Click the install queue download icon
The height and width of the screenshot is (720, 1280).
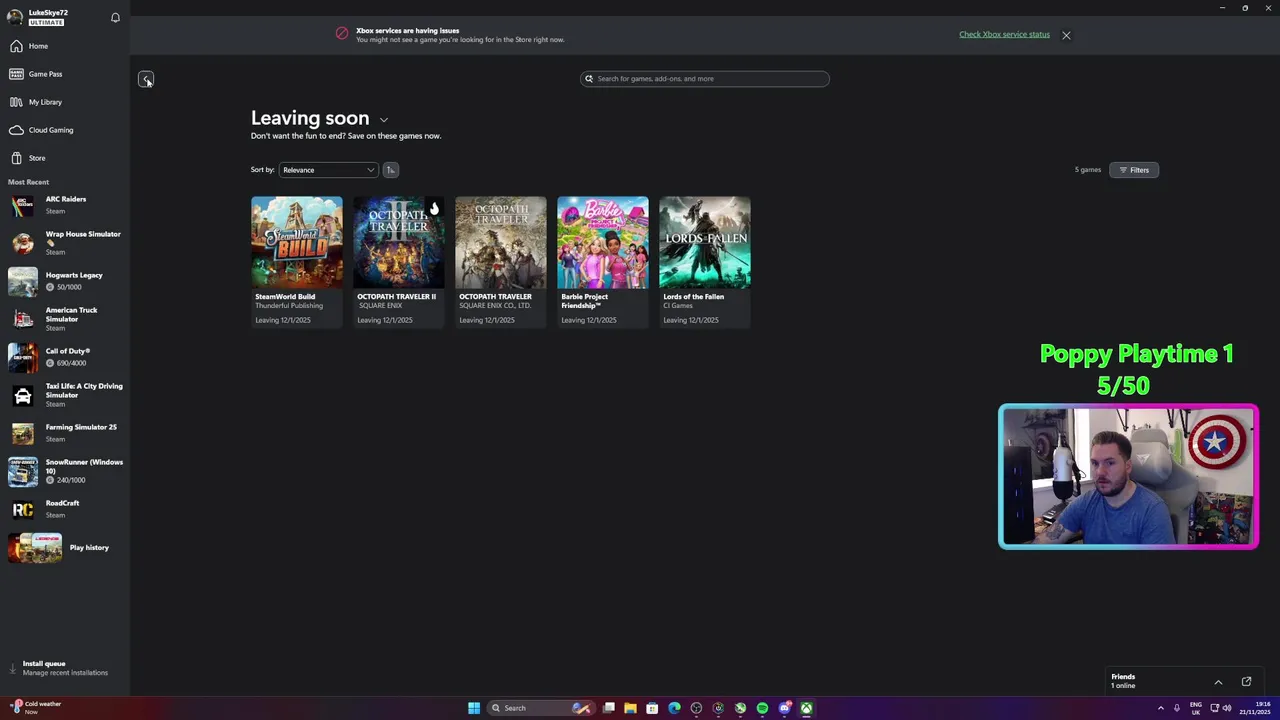[13, 668]
